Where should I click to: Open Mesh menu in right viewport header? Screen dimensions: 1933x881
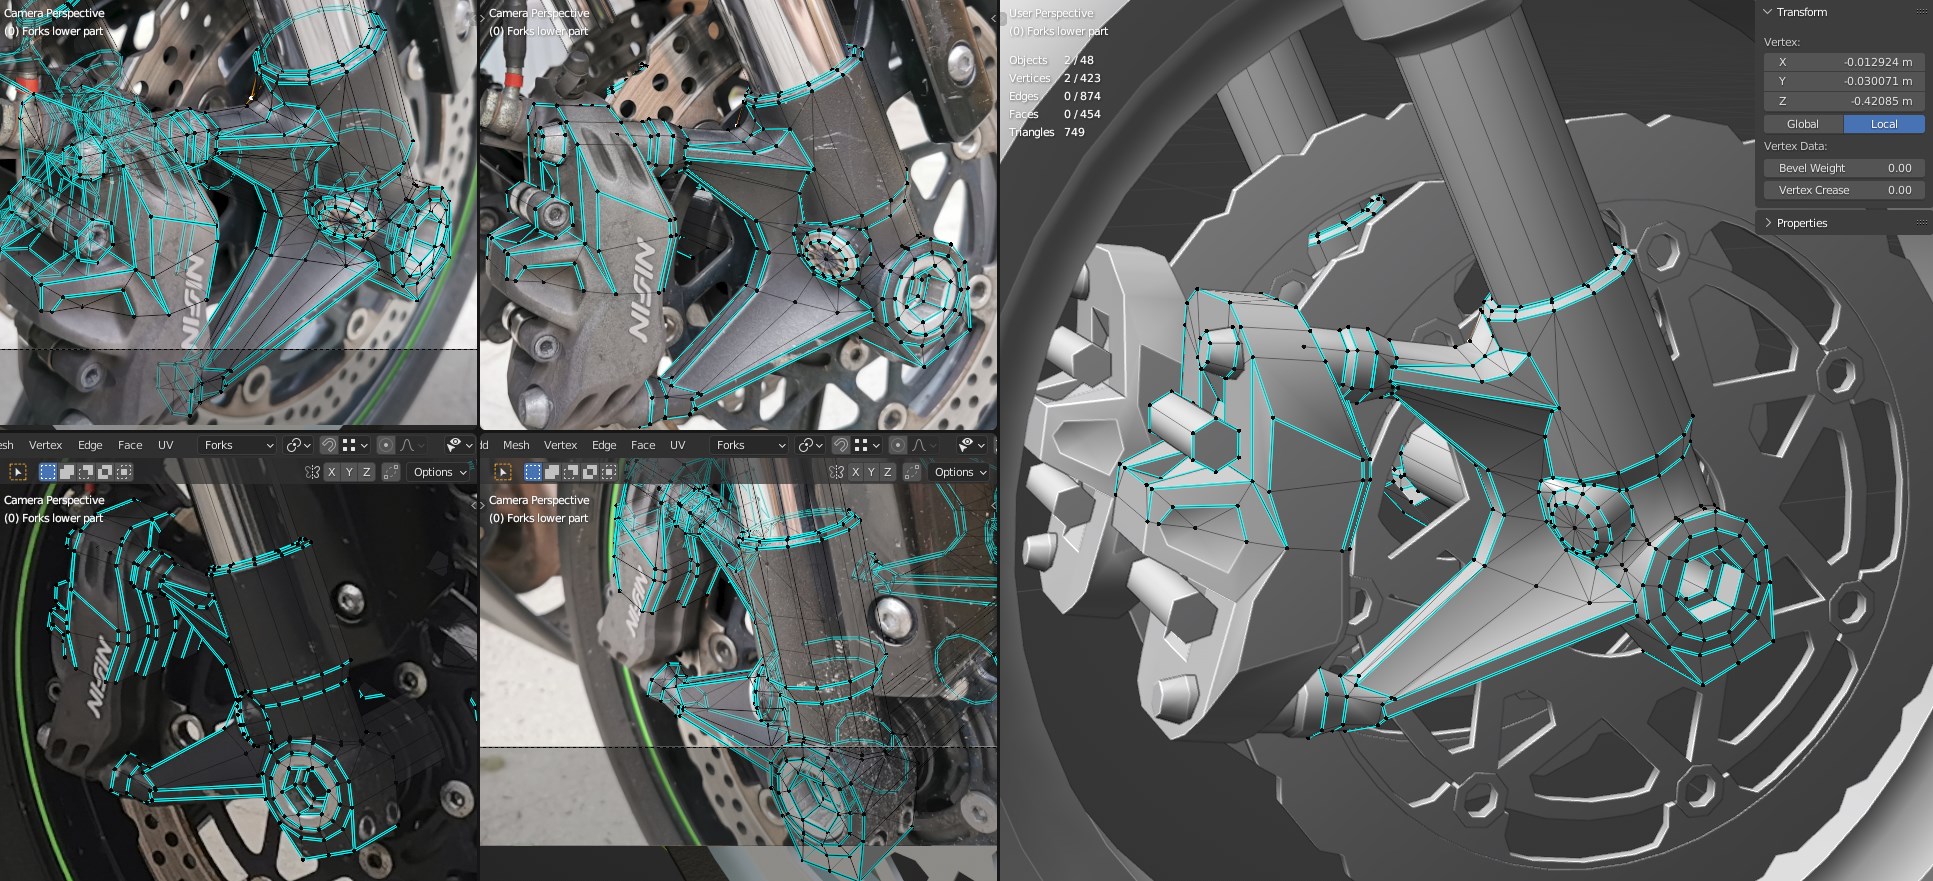[516, 445]
